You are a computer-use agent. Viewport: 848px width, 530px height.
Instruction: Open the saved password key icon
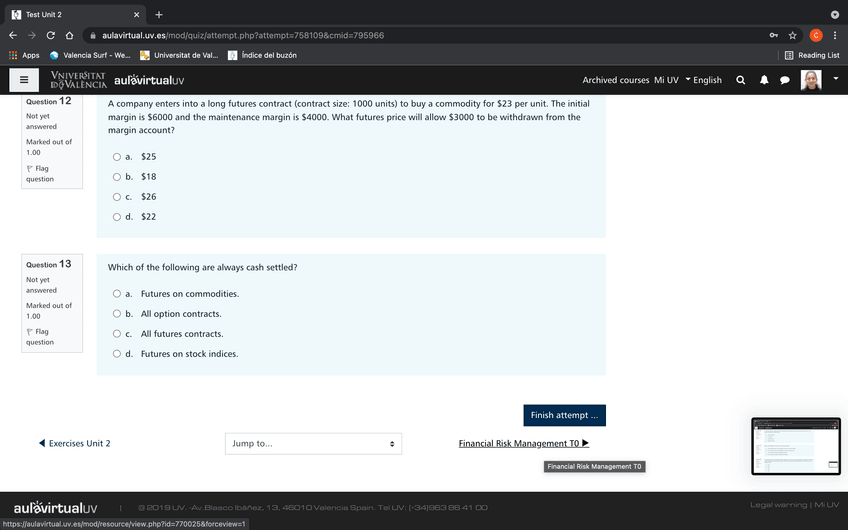pyautogui.click(x=774, y=35)
